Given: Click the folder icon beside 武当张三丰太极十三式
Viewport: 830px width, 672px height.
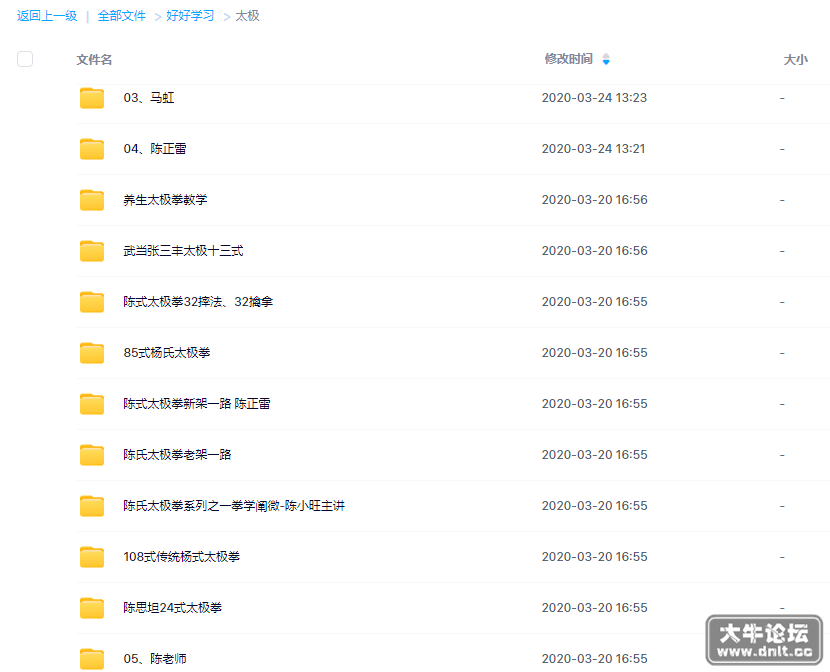Looking at the screenshot, I should (x=92, y=251).
